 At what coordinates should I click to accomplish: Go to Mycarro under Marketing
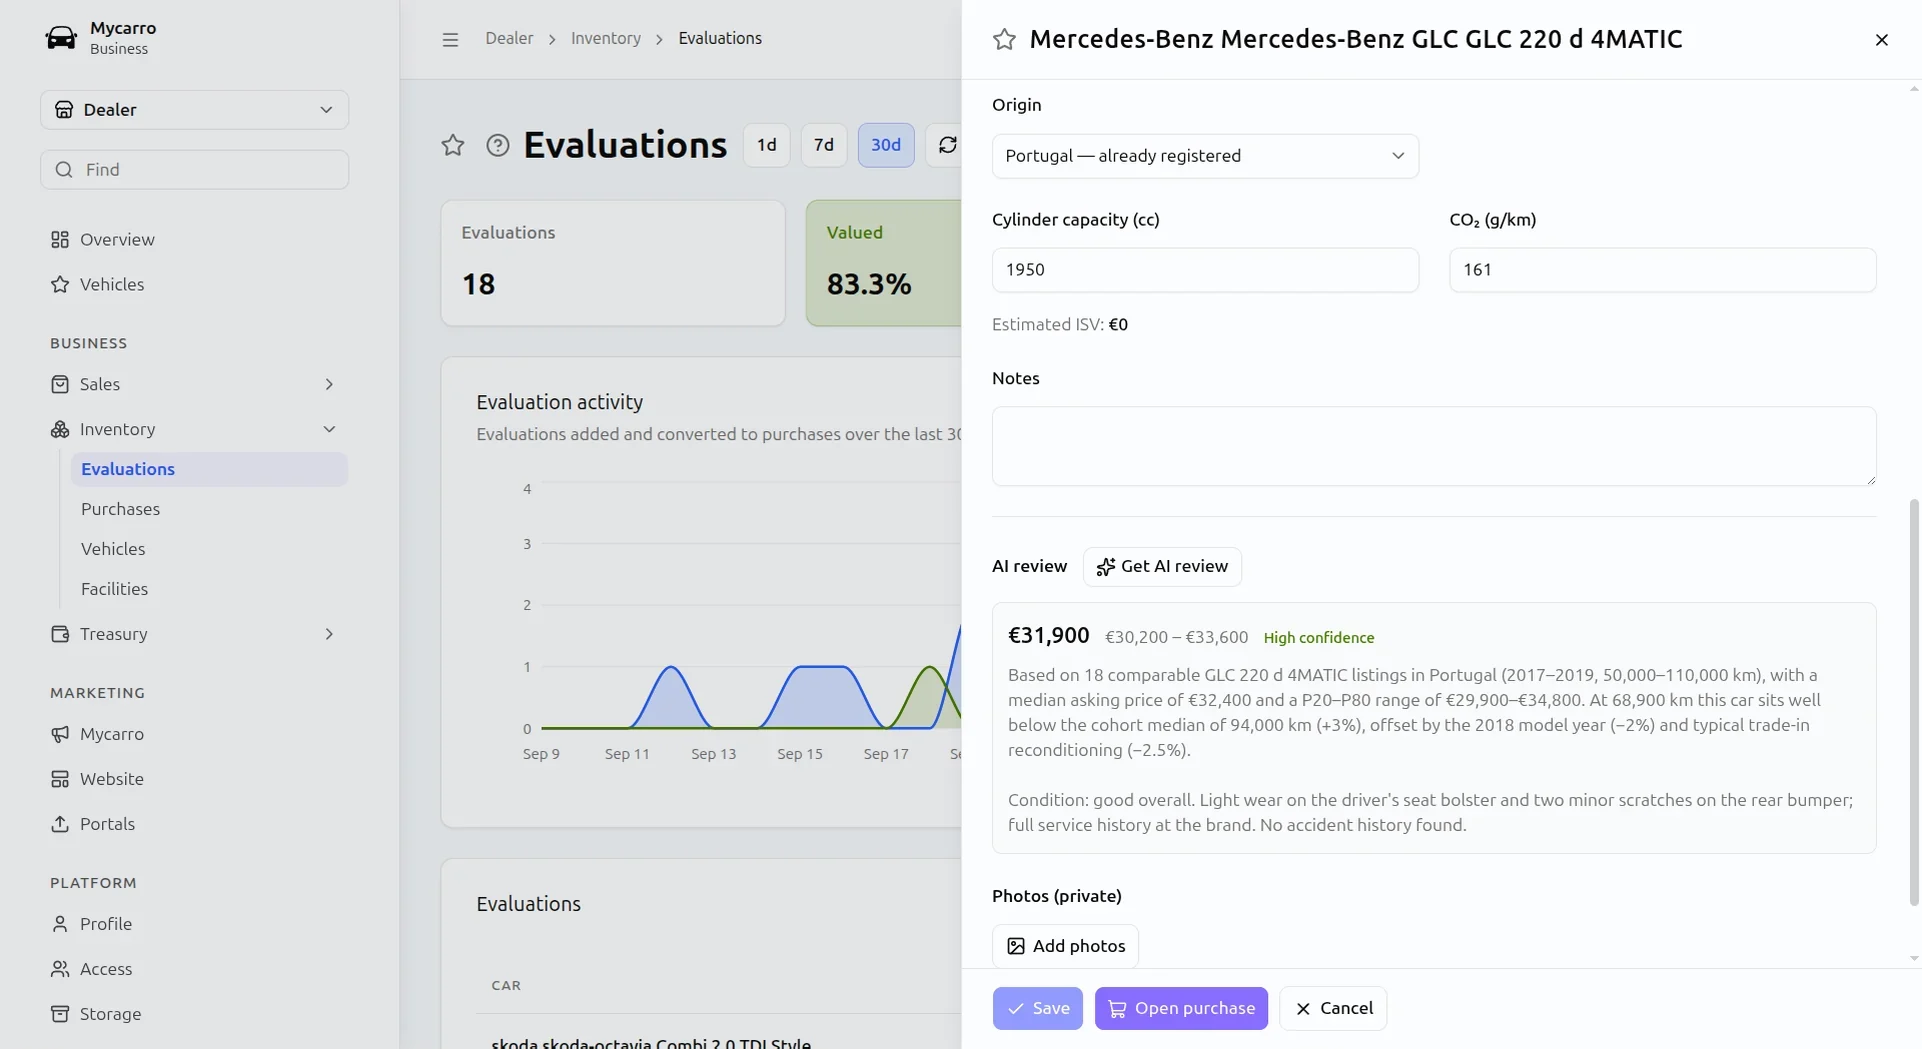(x=194, y=734)
